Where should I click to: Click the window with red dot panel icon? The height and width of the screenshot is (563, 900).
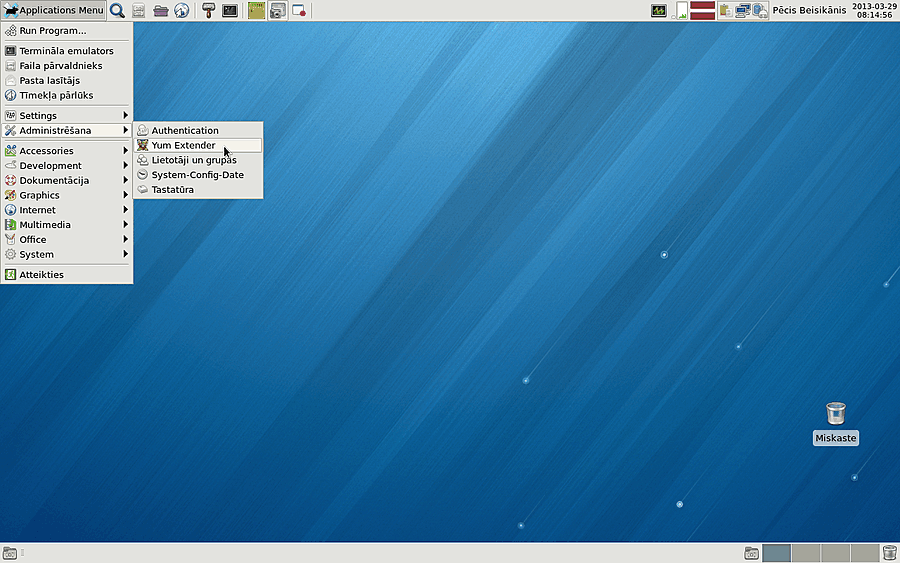[299, 10]
